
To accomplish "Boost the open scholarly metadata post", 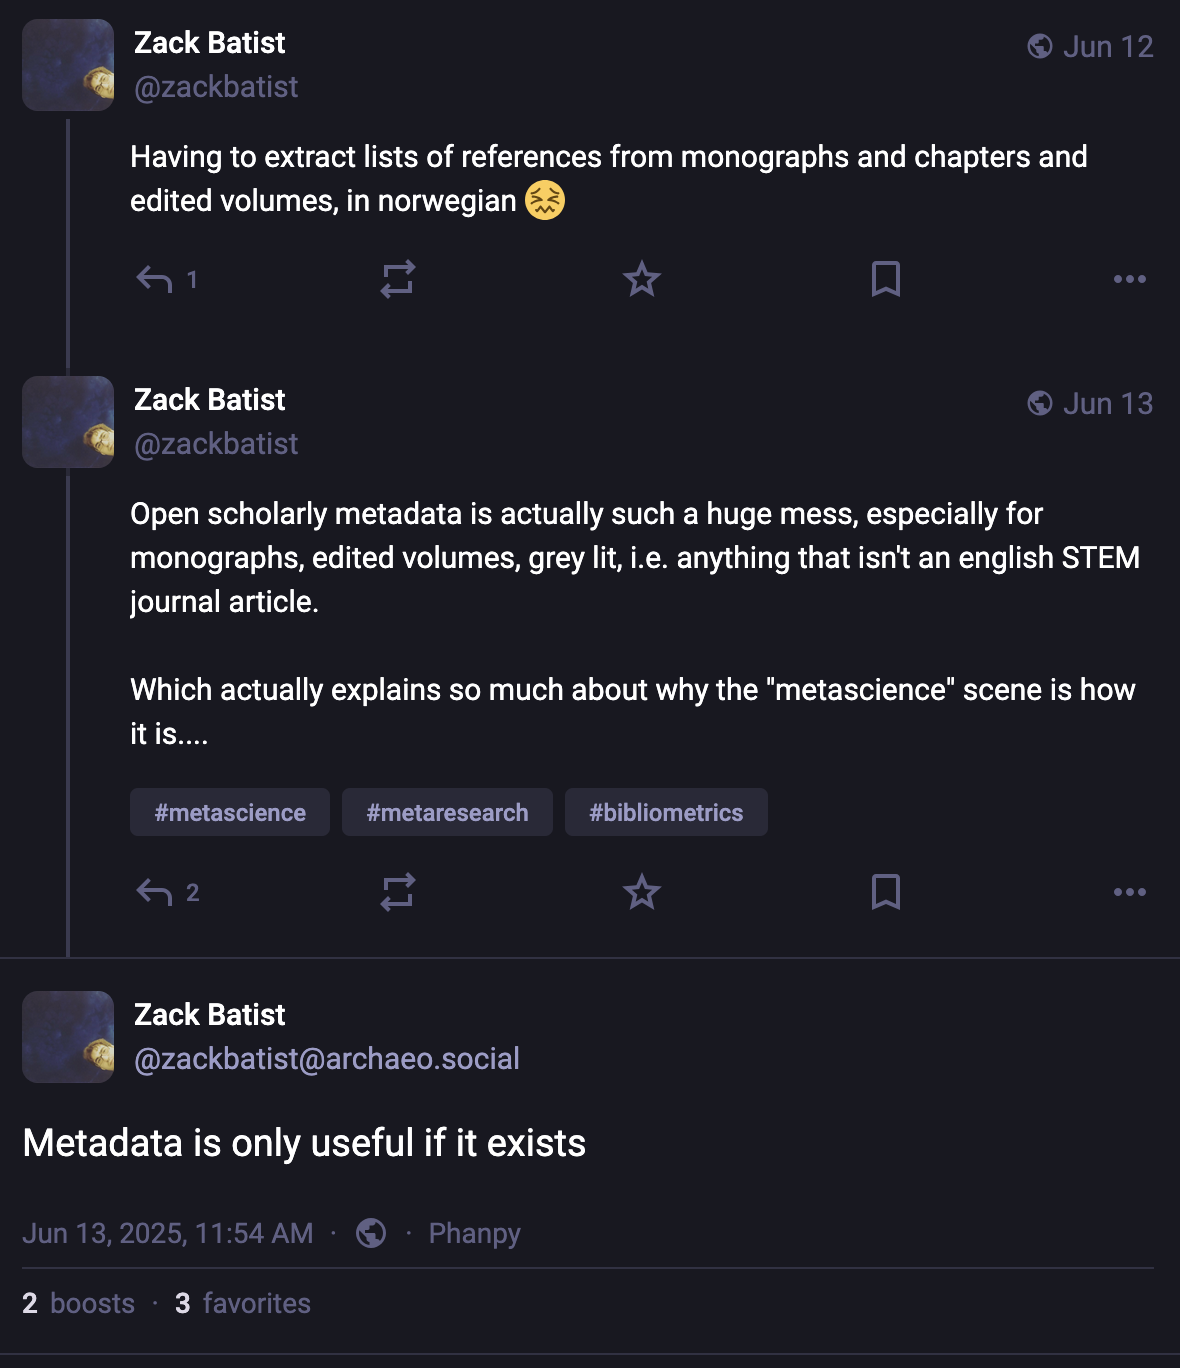I will pos(398,892).
